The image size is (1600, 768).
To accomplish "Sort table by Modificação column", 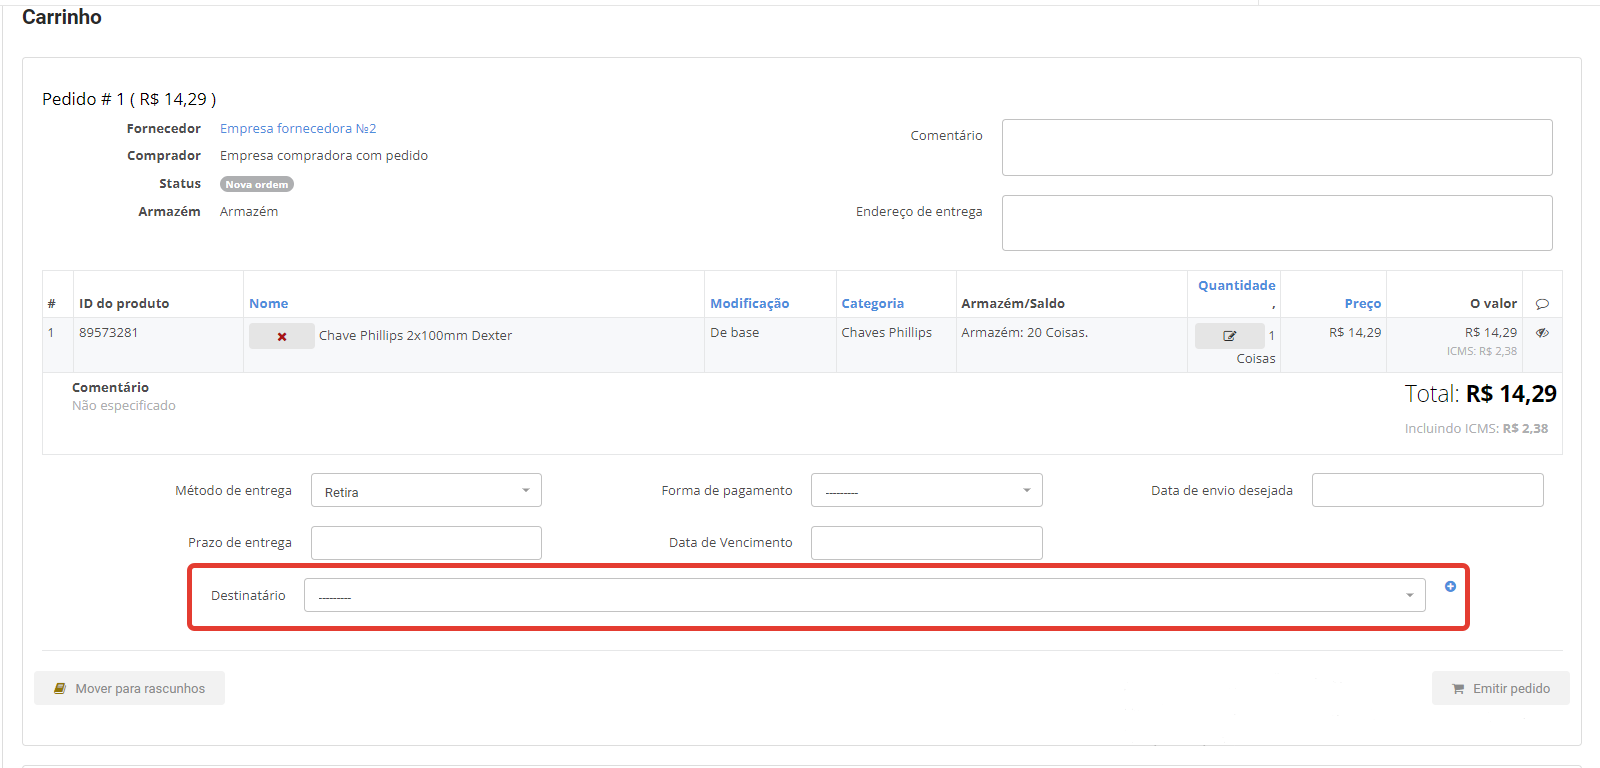I will [x=749, y=304].
